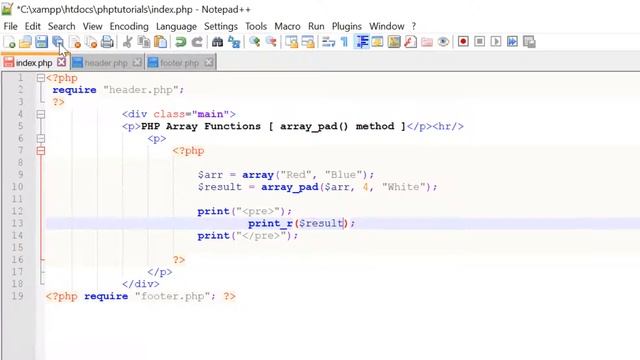This screenshot has width=640, height=360.
Task: Zoom in with the magnifier plus icon
Action: click(x=255, y=42)
